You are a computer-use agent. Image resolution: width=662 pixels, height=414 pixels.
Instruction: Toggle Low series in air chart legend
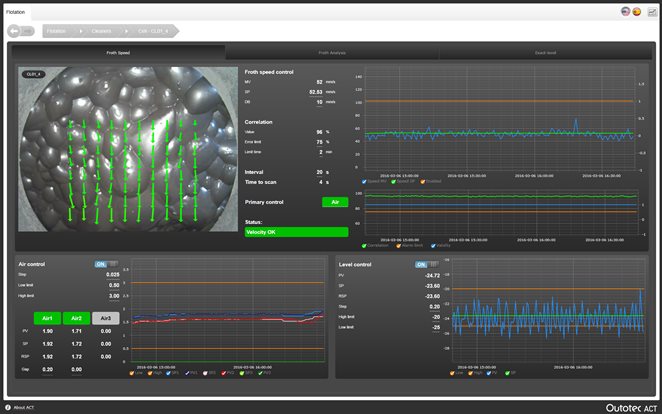(x=132, y=373)
